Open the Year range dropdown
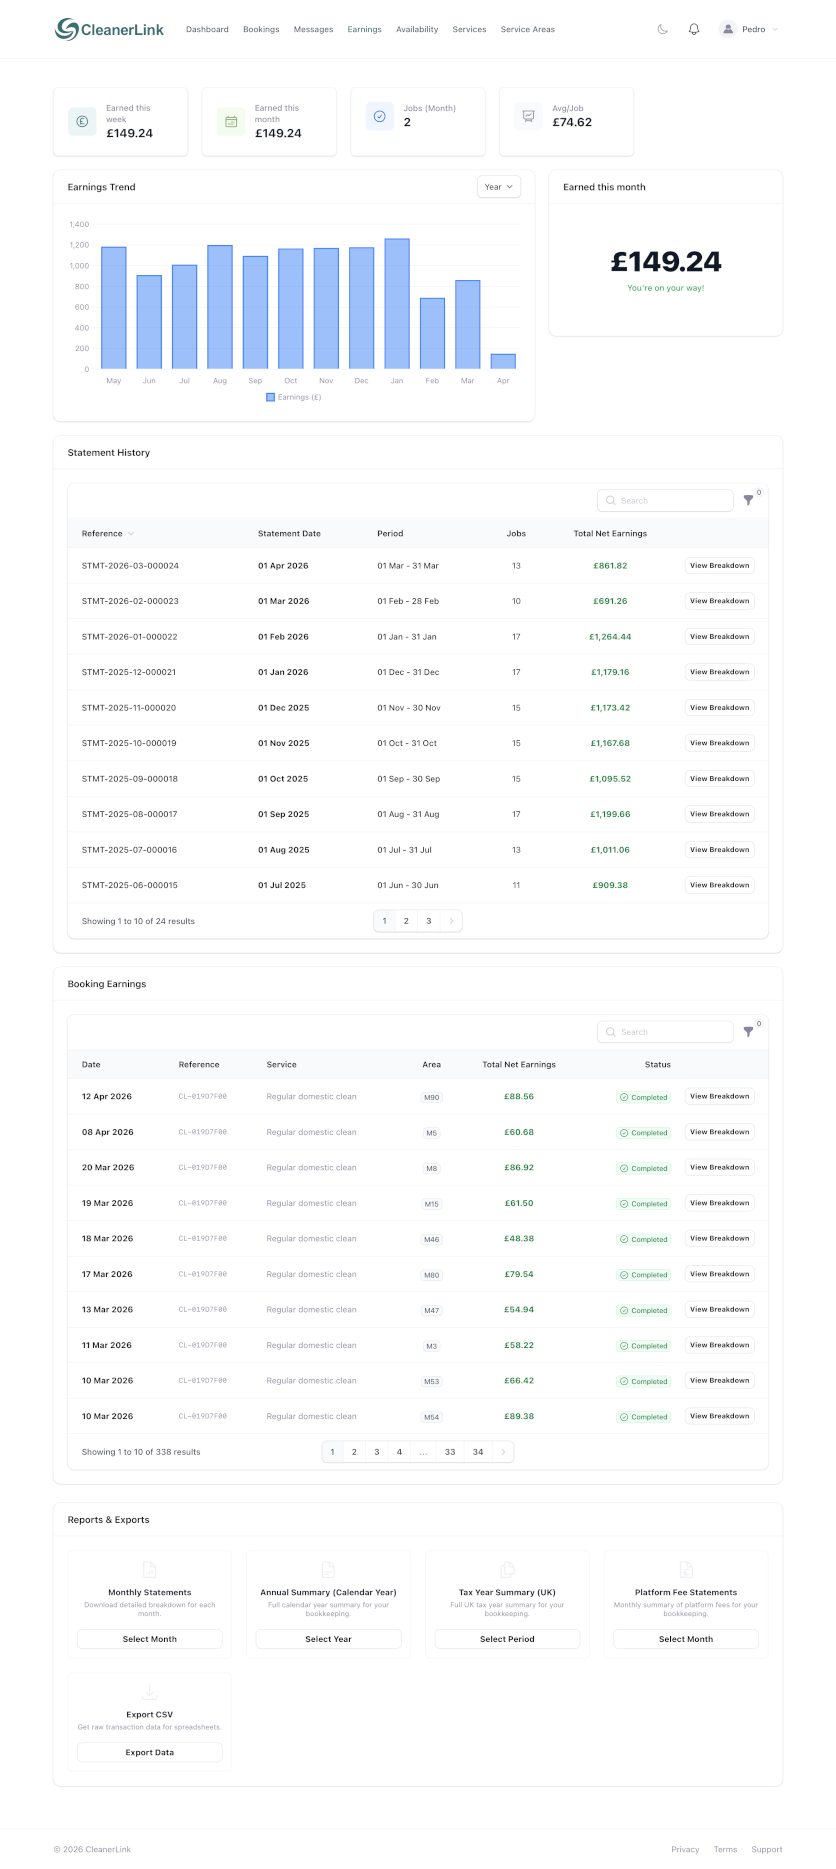 tap(499, 187)
